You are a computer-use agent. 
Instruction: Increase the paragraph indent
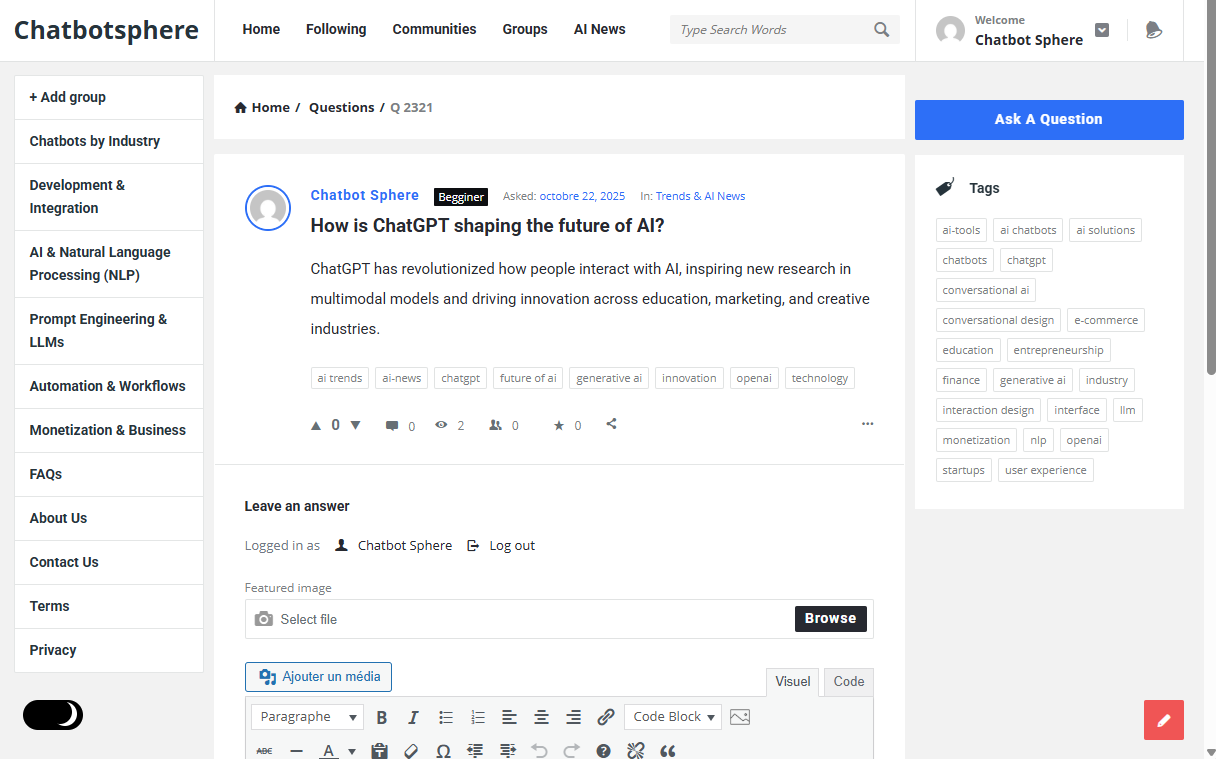tap(507, 750)
